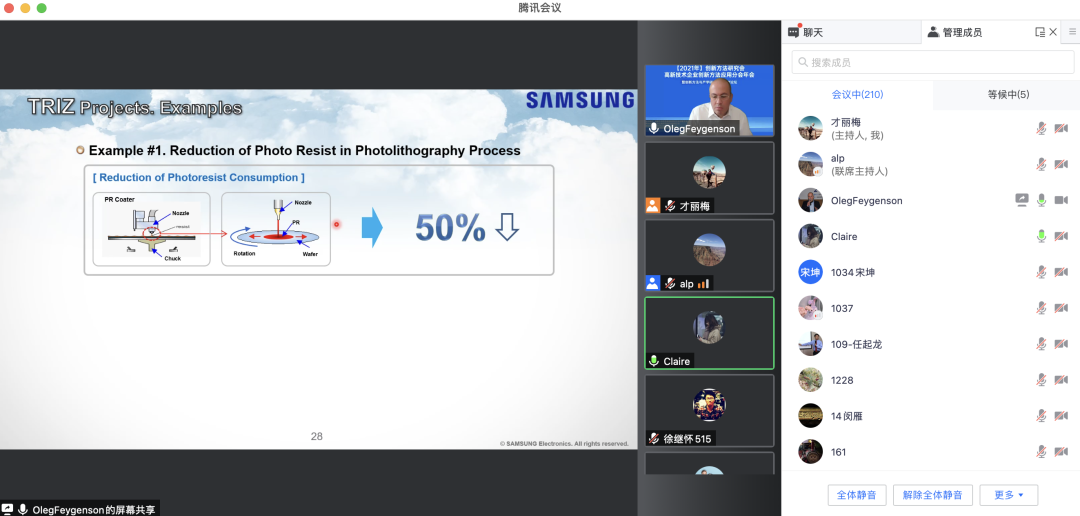The image size is (1080, 516).
Task: Click the screen-share icon in bottom status bar
Action: tap(7, 510)
